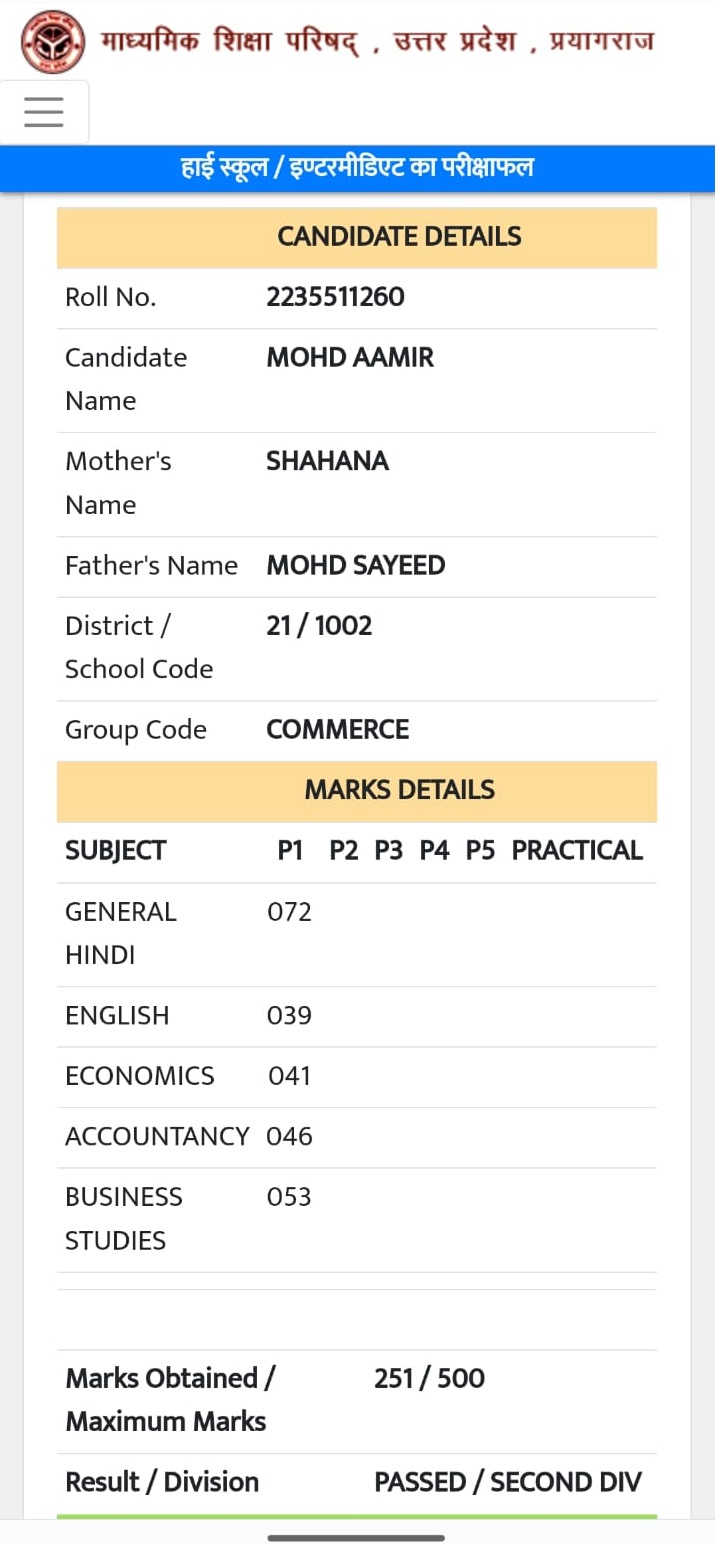Click total marks 251 / 500

(429, 1379)
